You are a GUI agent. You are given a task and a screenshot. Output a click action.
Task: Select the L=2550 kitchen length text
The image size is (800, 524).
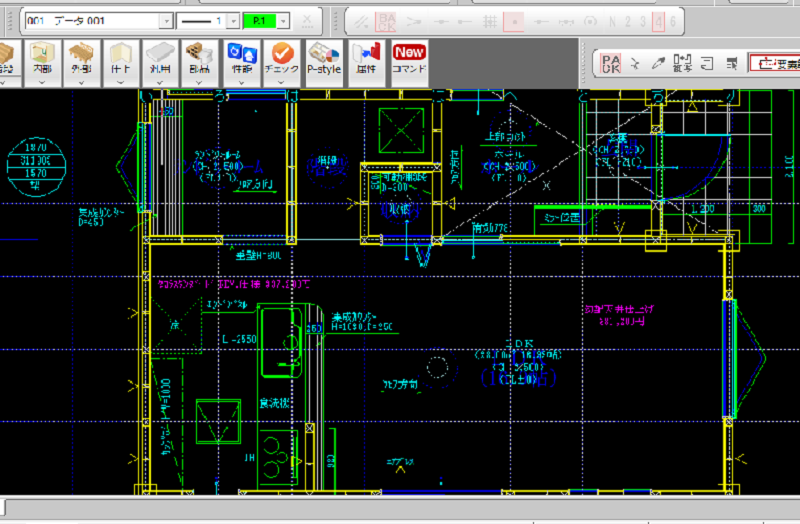[240, 339]
